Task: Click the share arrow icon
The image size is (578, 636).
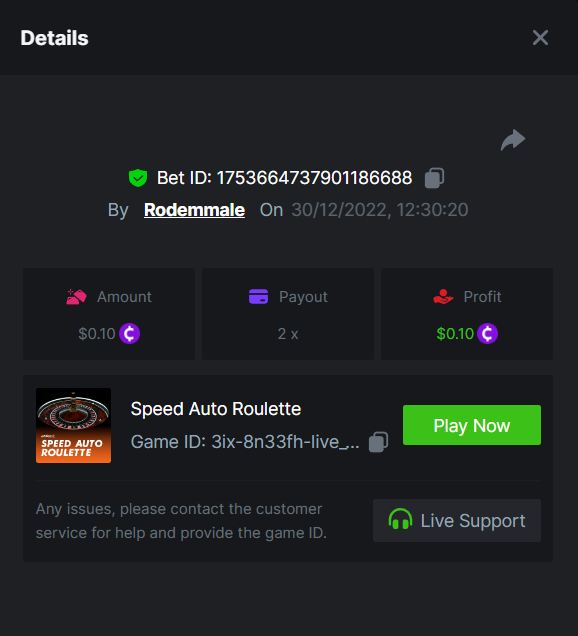Action: 513,140
